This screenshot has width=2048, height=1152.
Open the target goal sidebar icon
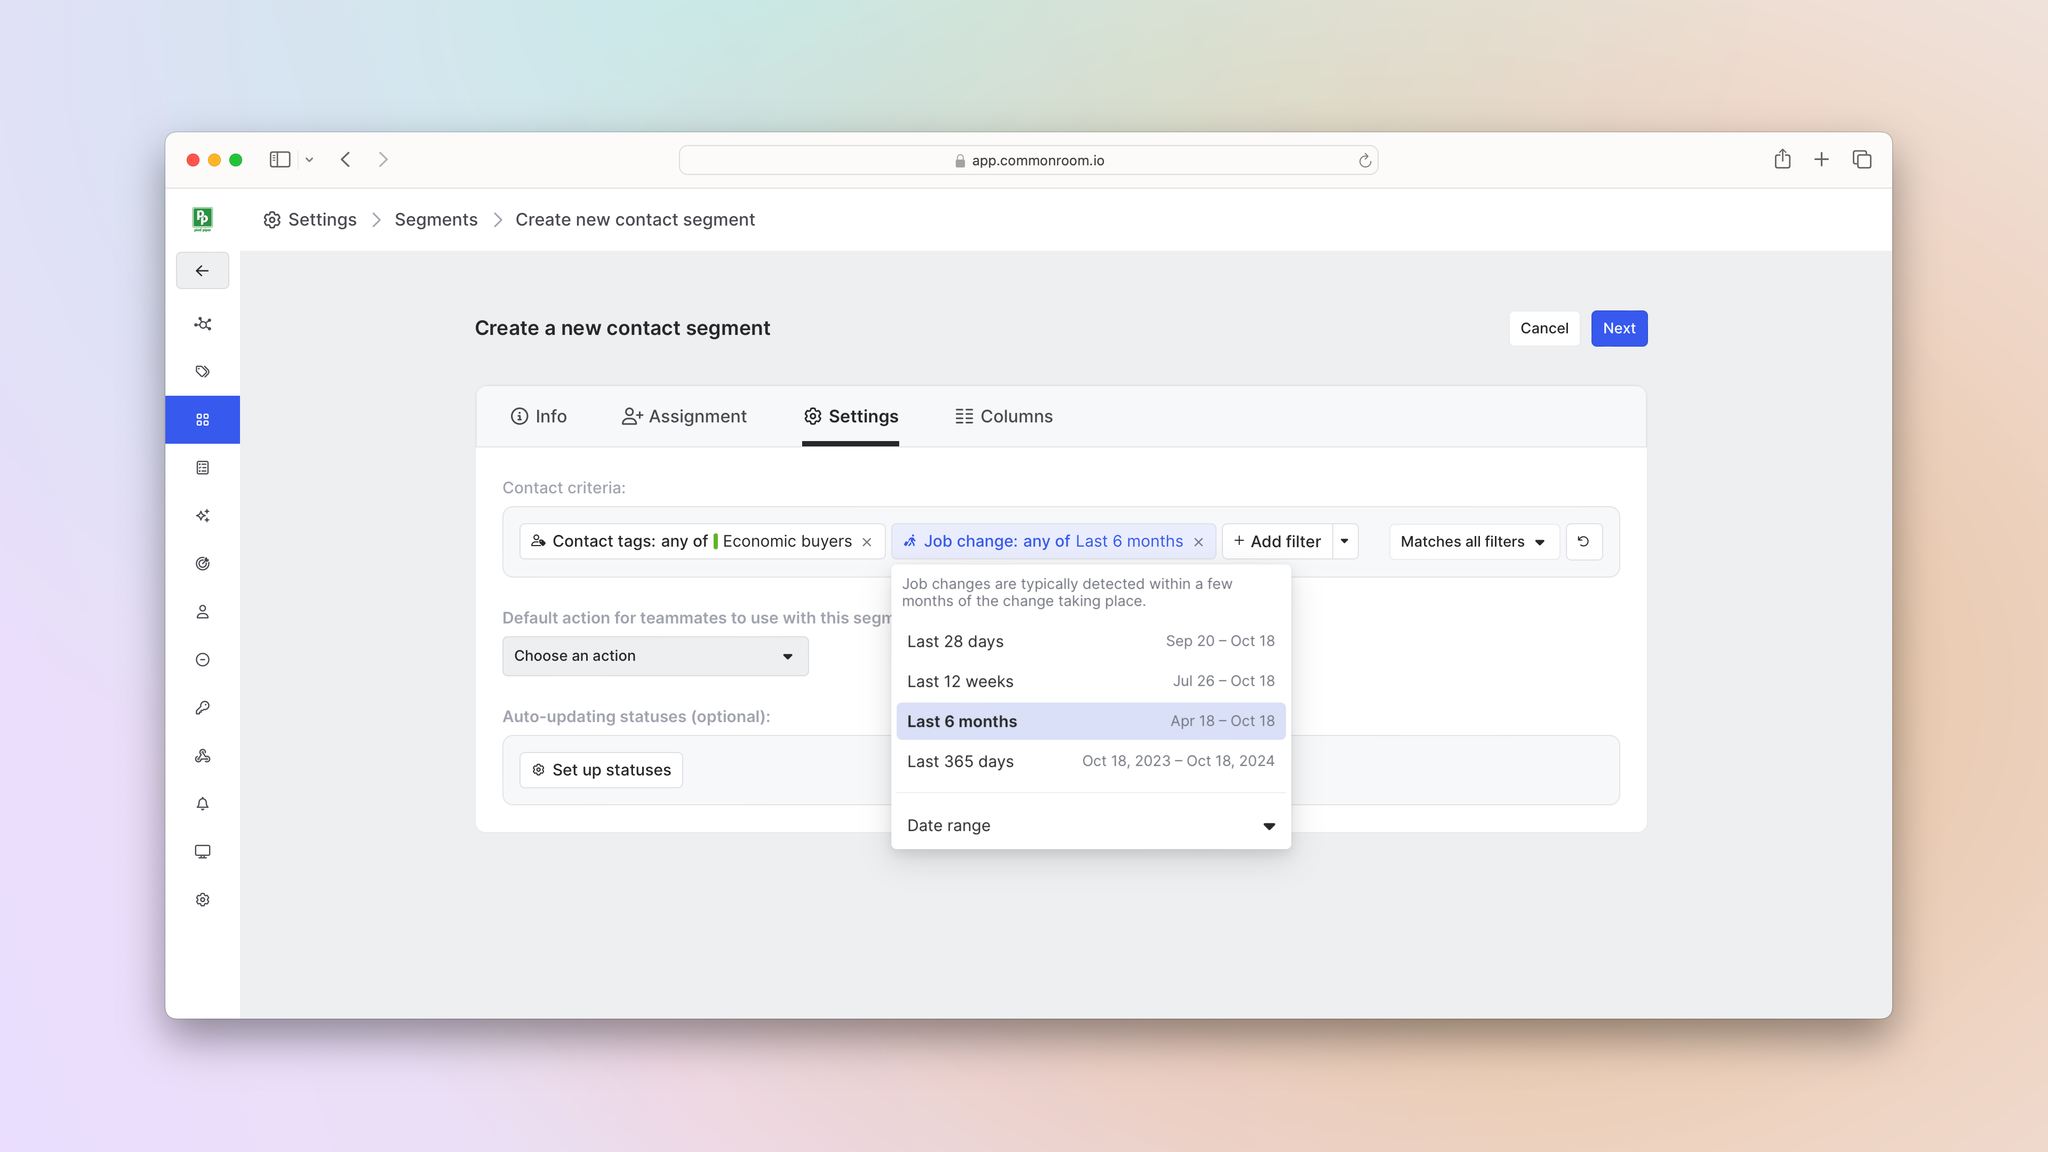click(x=202, y=564)
